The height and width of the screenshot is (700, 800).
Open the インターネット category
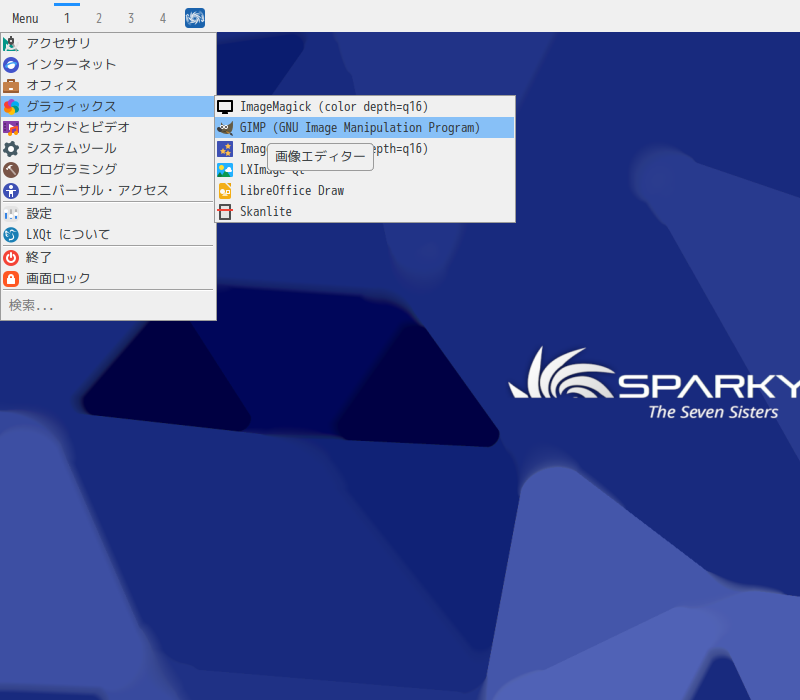108,64
